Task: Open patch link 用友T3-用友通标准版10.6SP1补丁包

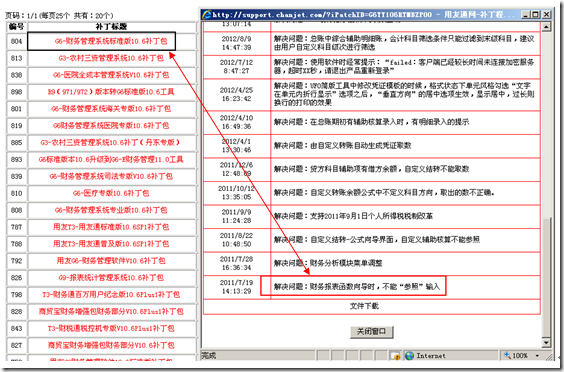Action: (x=111, y=227)
